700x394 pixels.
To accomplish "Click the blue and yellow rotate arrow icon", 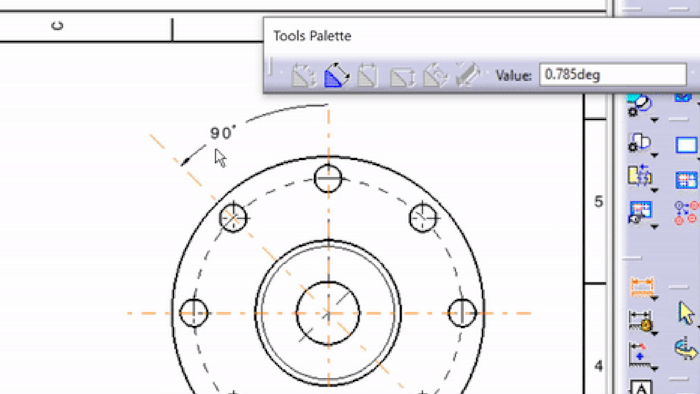I will click(x=686, y=349).
